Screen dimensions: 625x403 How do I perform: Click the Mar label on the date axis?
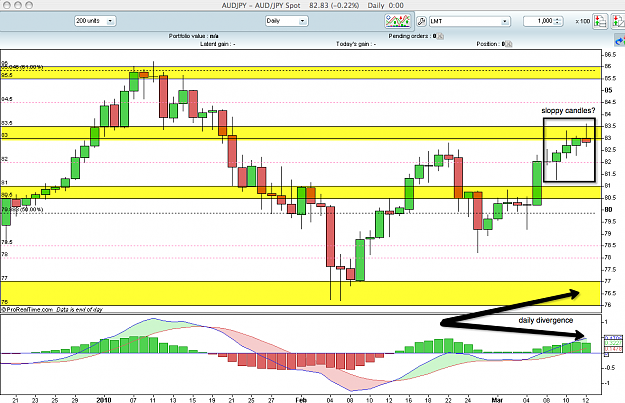[497, 399]
